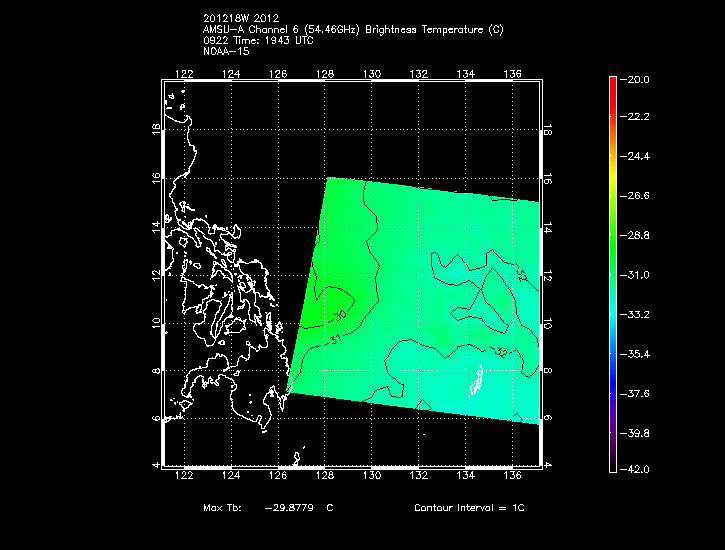Click the colorbar legend's red top end
Image resolution: width=725 pixels, height=550 pixels.
(613, 83)
